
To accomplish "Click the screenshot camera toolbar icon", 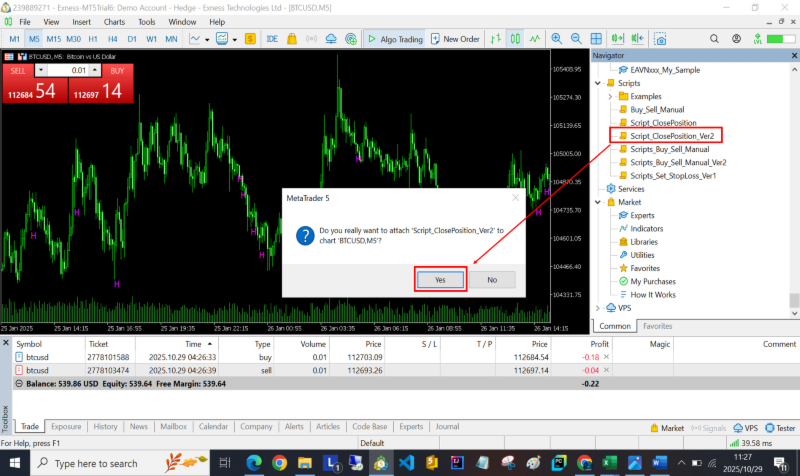I will [x=660, y=39].
